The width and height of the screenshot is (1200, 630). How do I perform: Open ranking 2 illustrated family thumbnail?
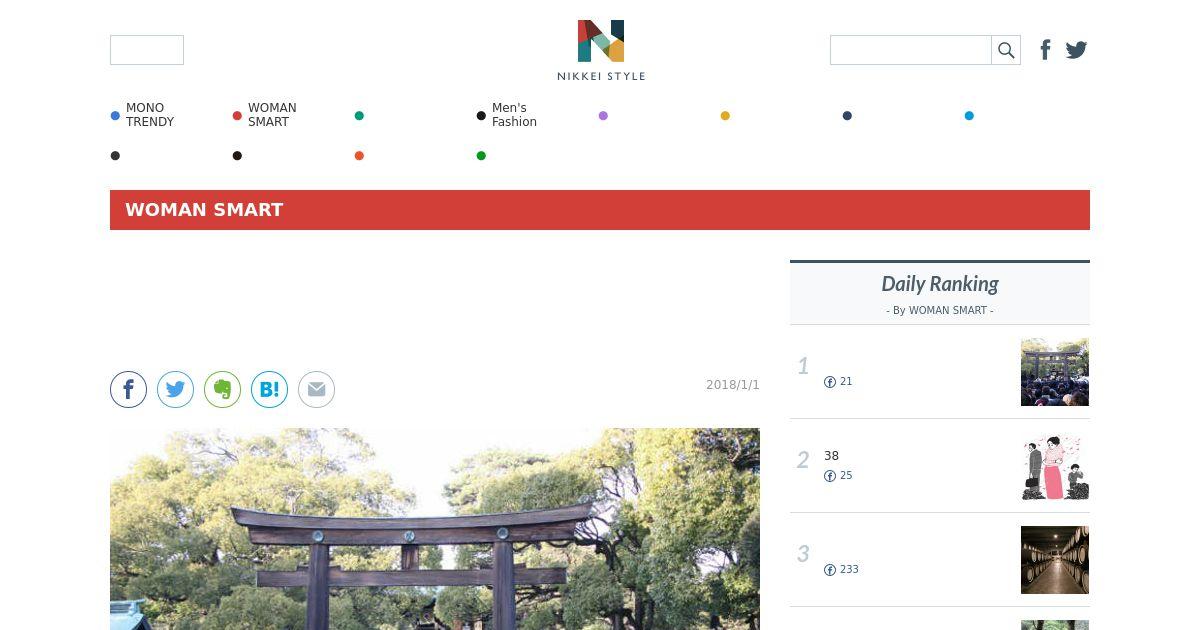point(1055,466)
